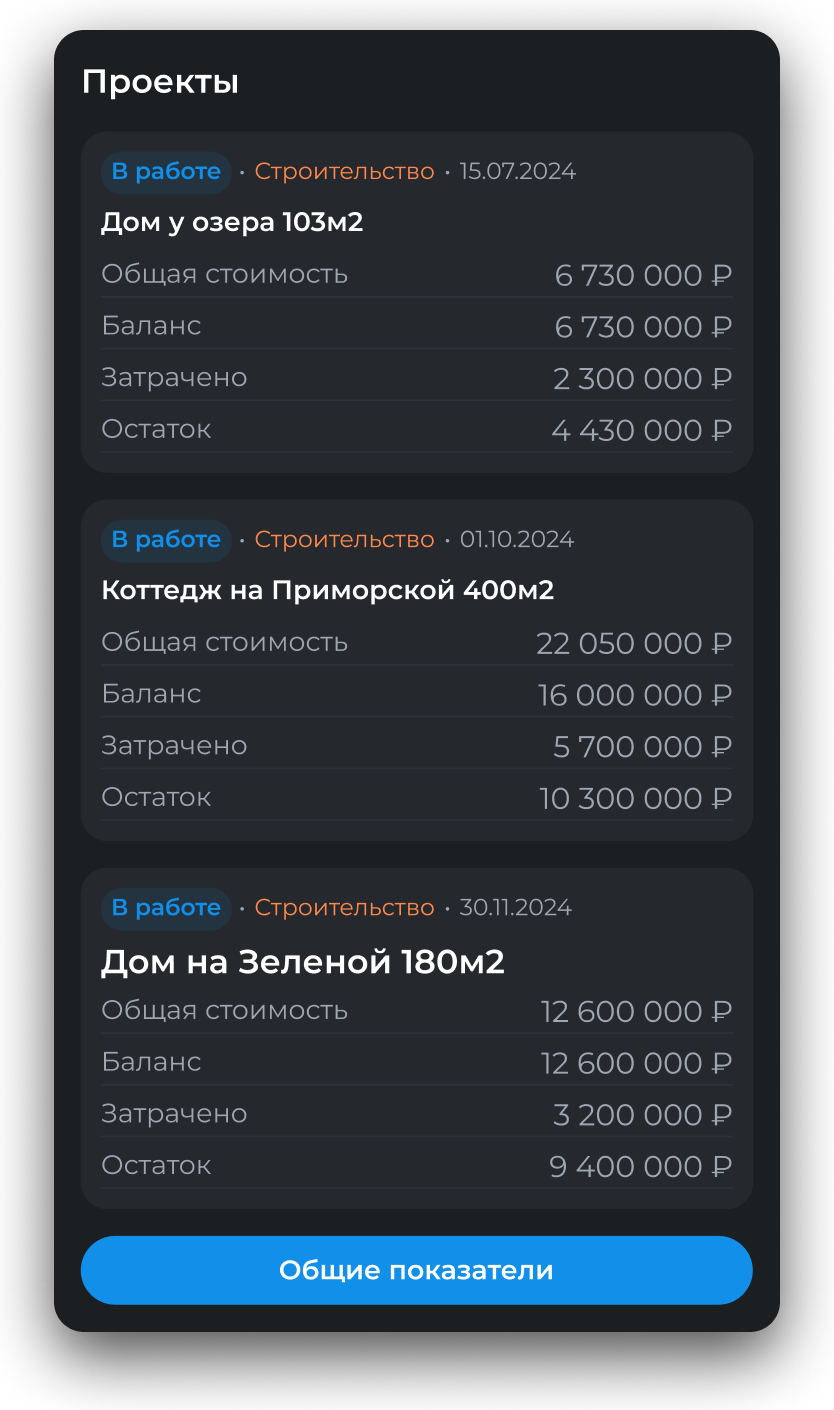
Task: Open the Коттедж на Приморской 400м2 project
Action: (x=327, y=590)
